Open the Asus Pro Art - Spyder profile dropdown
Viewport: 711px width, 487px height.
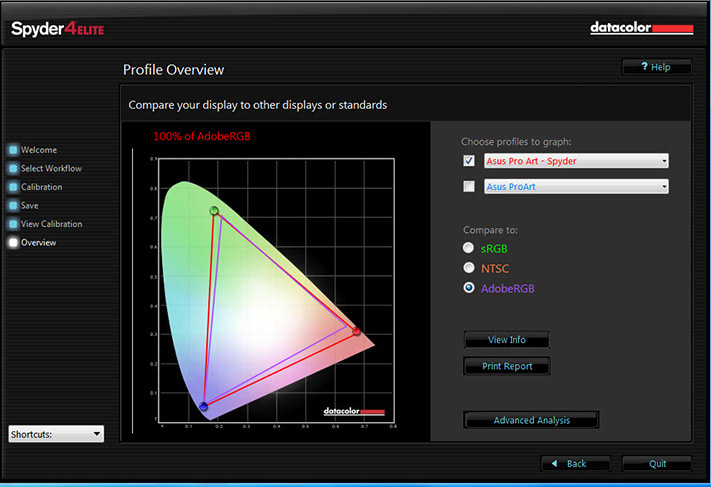[576, 161]
